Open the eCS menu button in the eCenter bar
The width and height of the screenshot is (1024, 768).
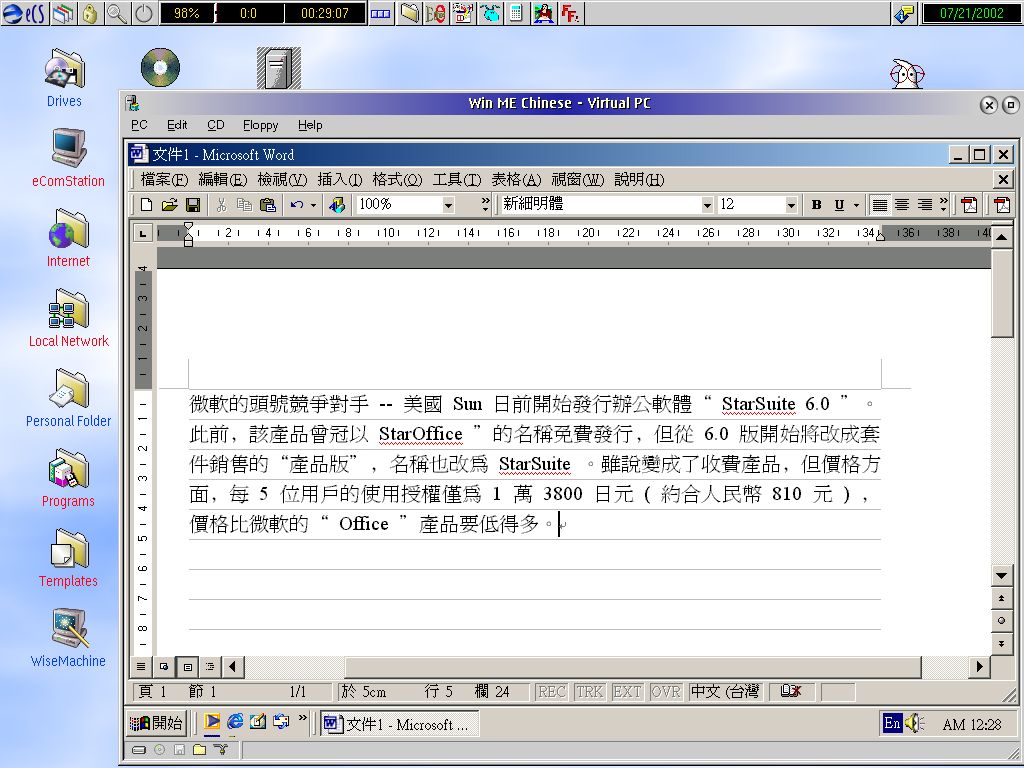click(24, 13)
